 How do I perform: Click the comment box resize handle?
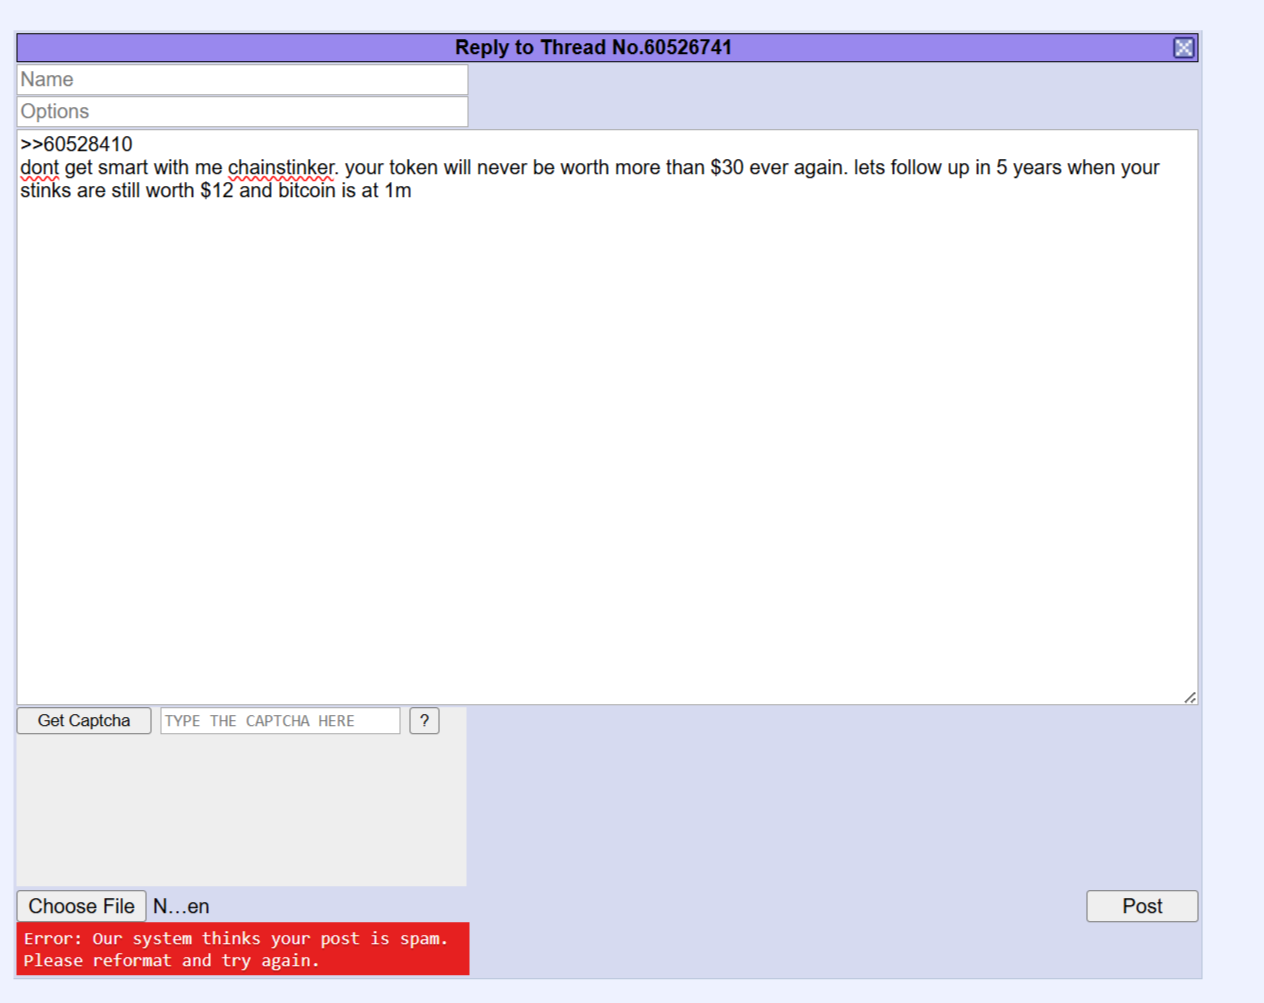coord(1190,697)
